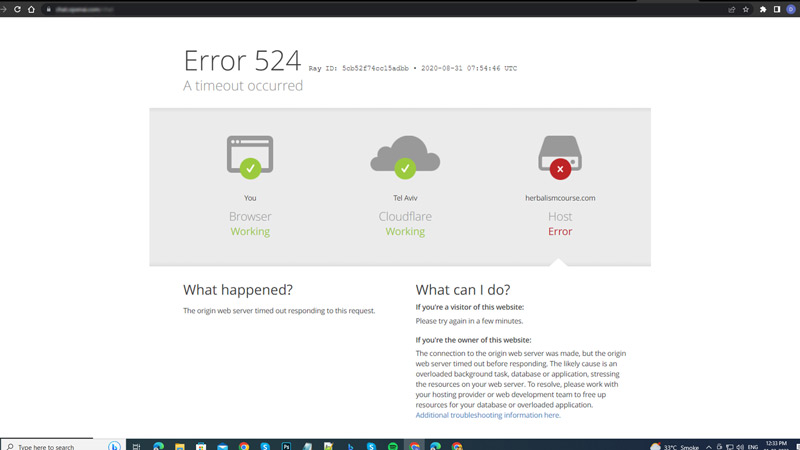Click the red "Error" host status text
The image size is (800, 450).
[x=560, y=231]
